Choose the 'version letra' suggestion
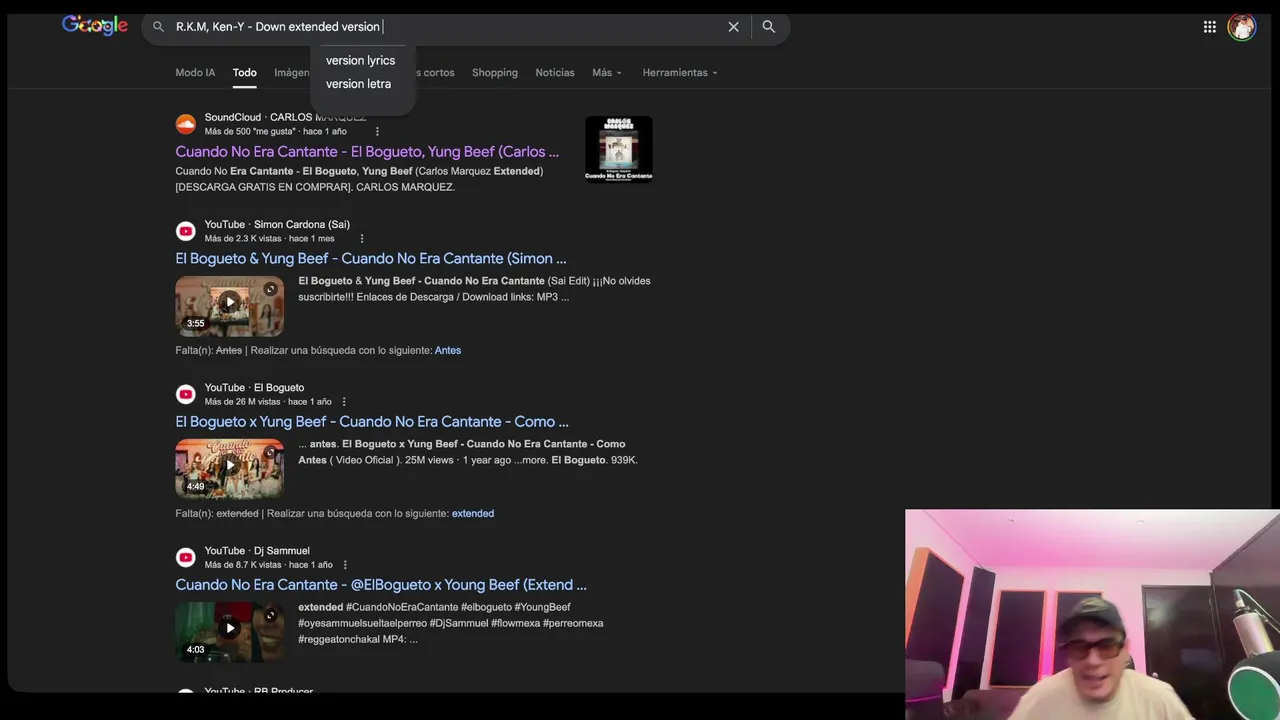Viewport: 1280px width, 720px height. tap(358, 84)
